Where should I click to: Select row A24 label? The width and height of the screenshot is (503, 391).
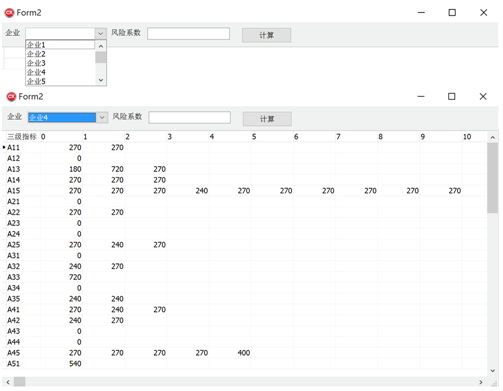pyautogui.click(x=13, y=234)
